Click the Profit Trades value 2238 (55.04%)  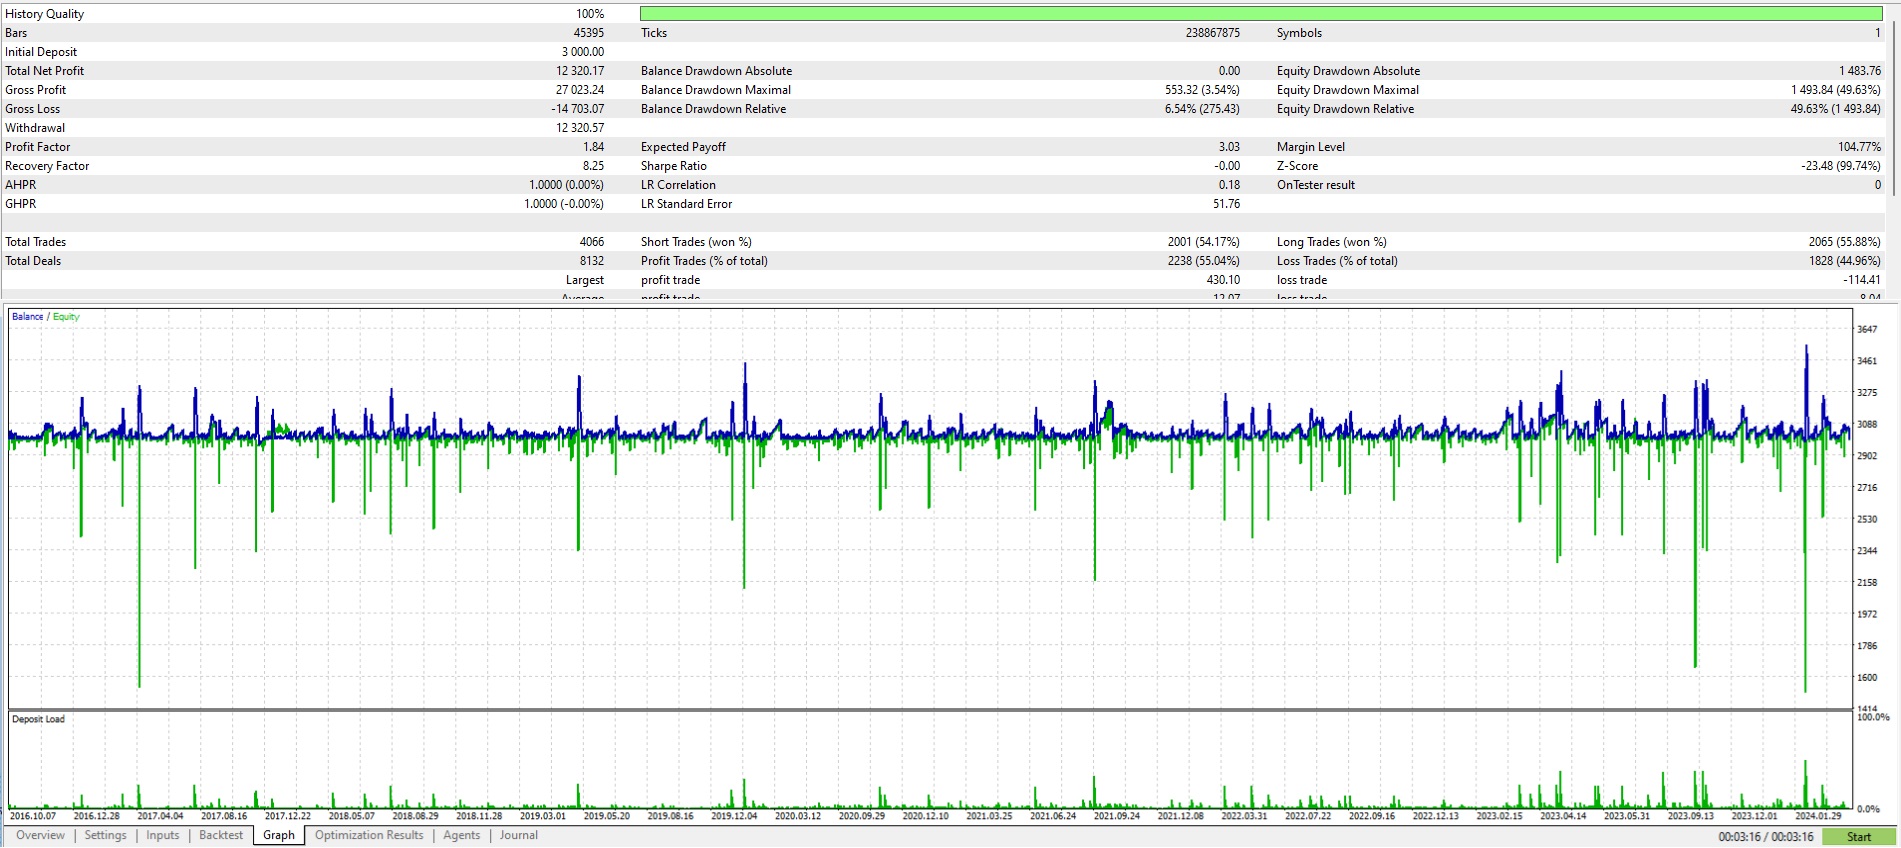click(1203, 261)
